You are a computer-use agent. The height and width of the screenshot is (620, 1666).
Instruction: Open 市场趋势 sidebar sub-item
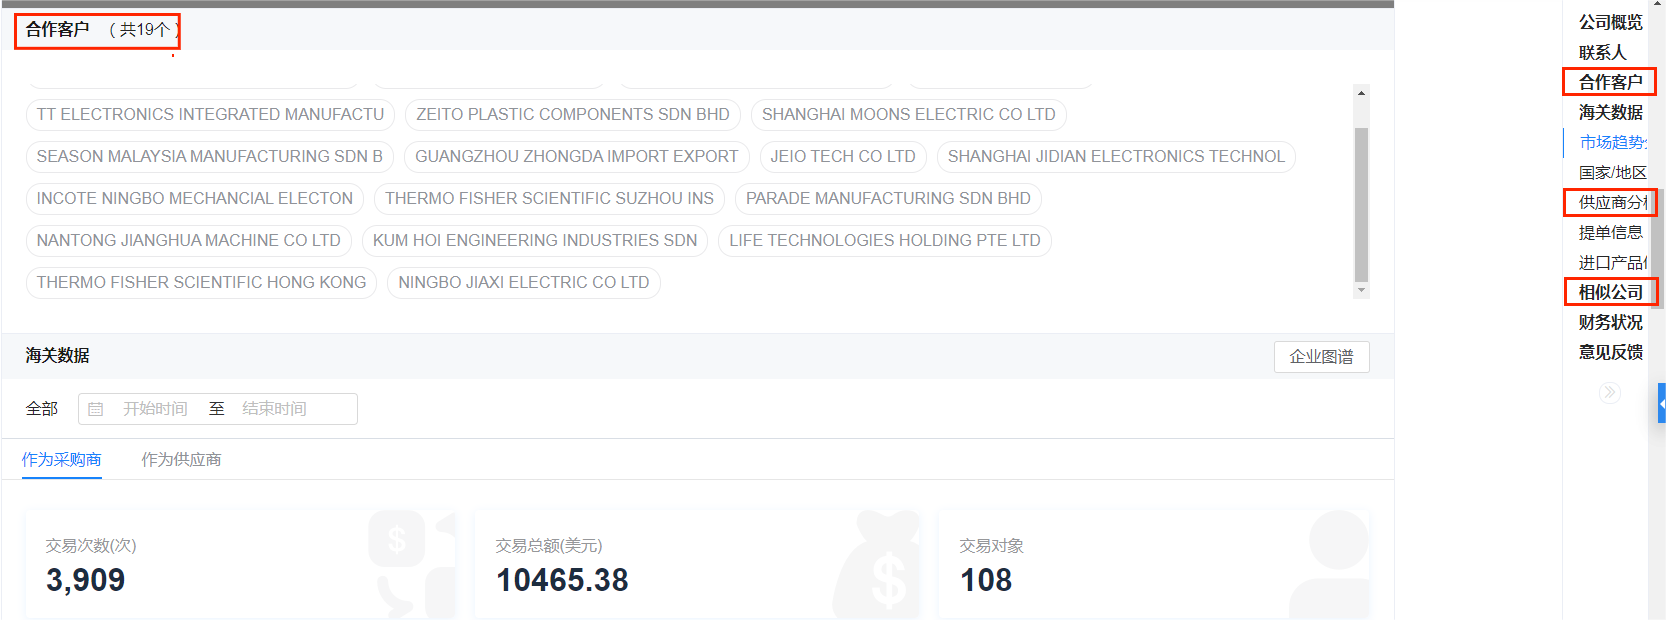(x=1613, y=142)
